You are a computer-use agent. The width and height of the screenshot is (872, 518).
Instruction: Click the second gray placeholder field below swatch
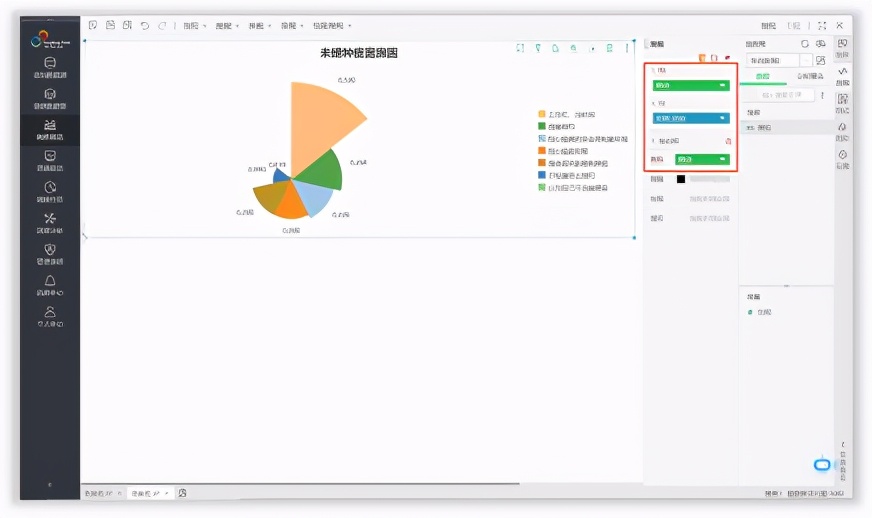click(710, 218)
